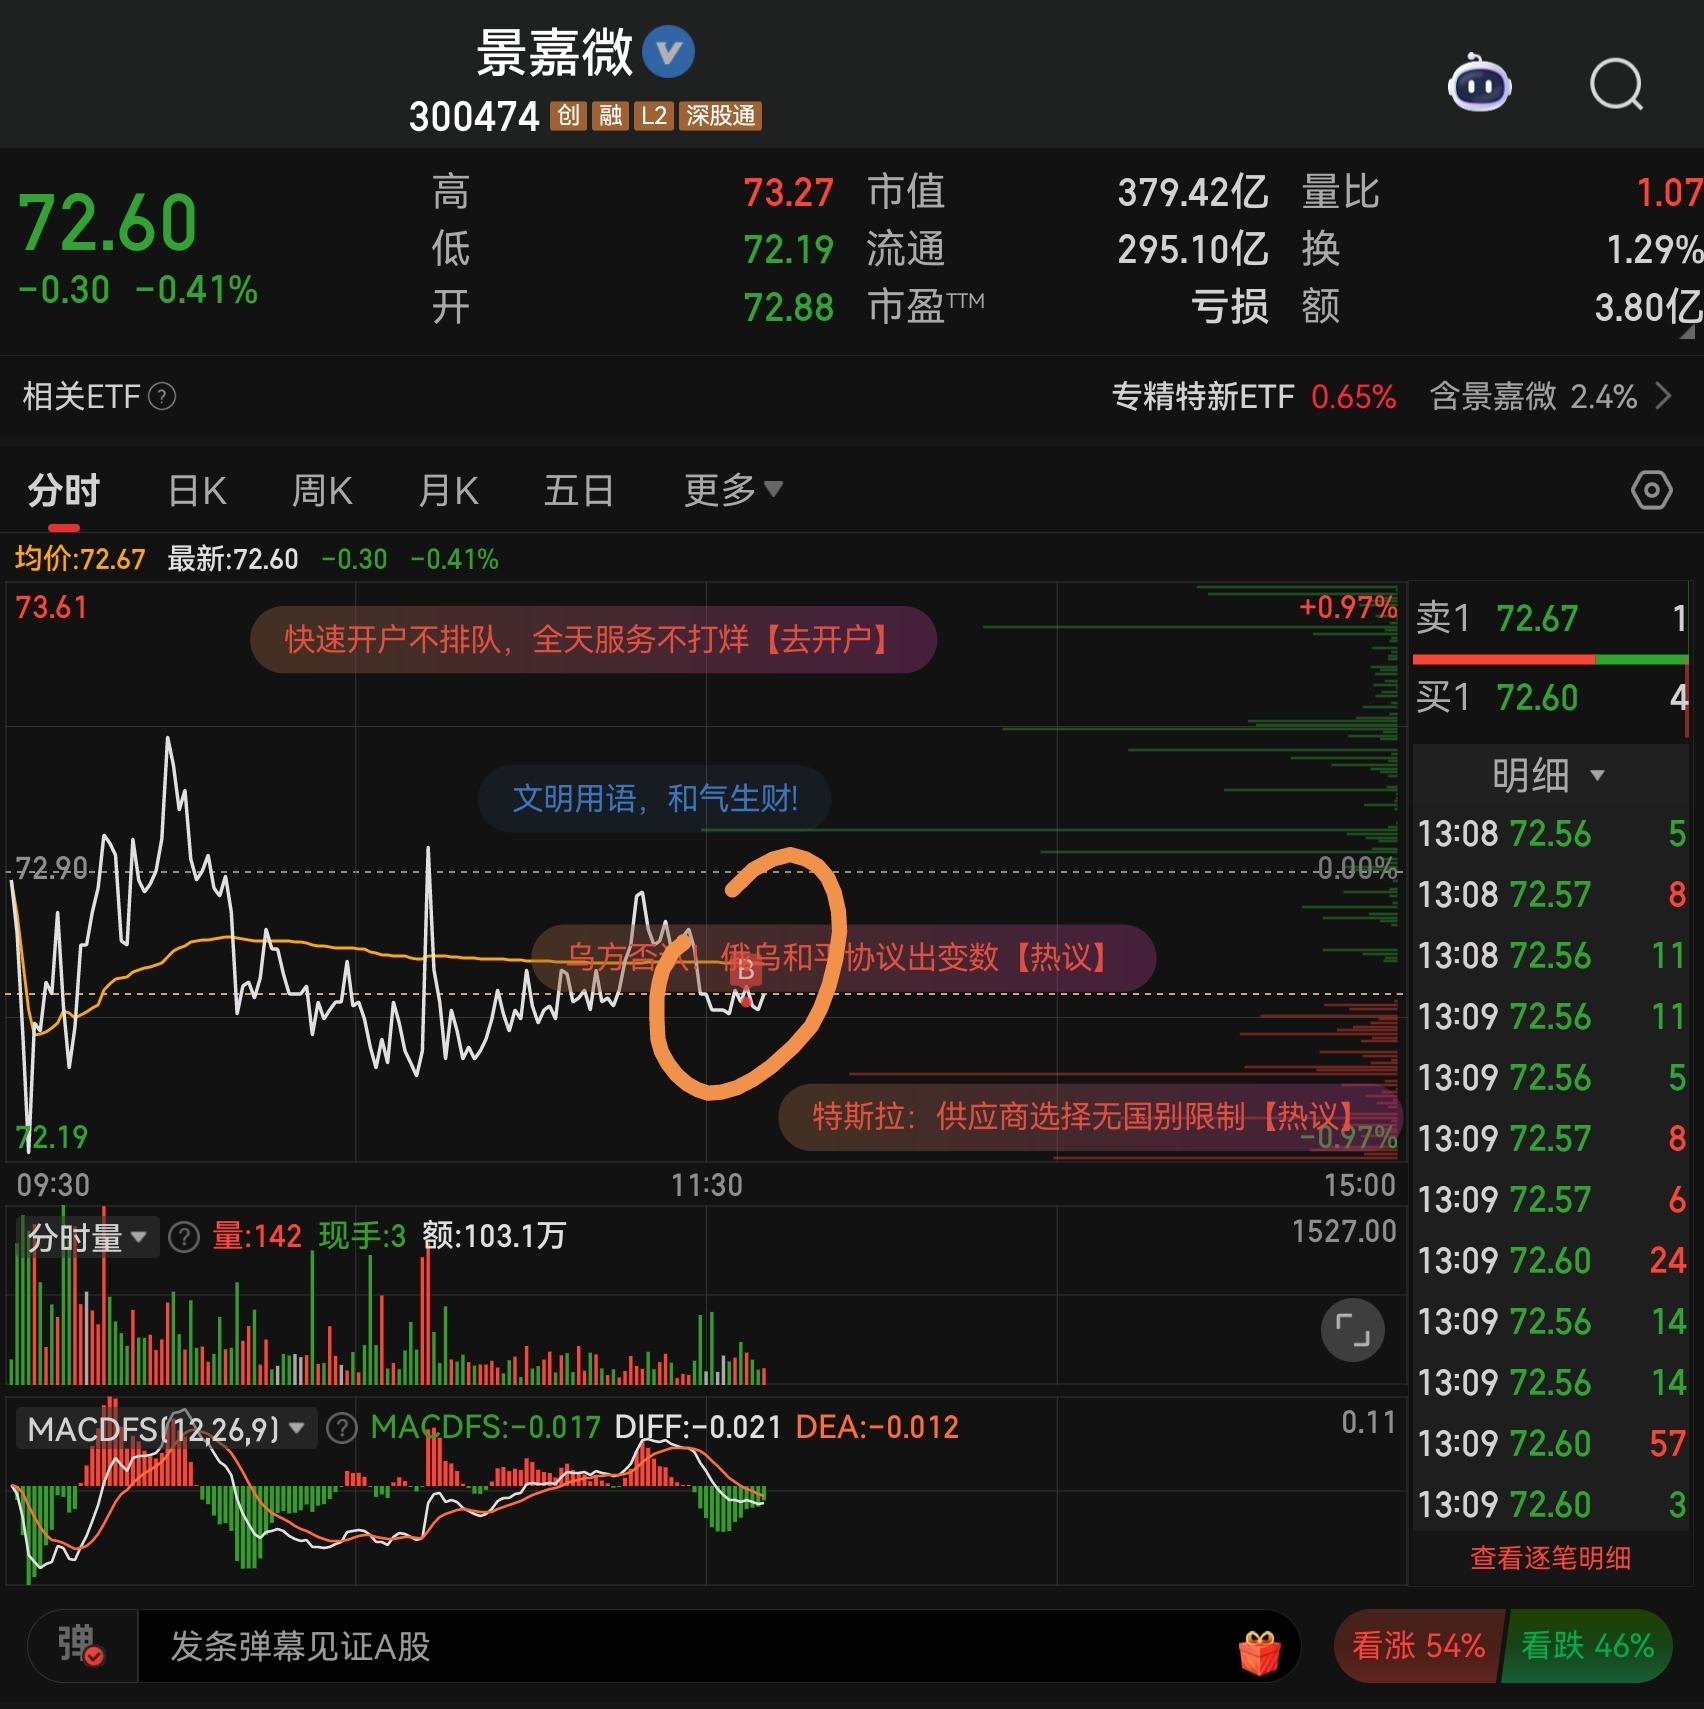This screenshot has height=1709, width=1704.
Task: Tap the 流通 295.10亿 value
Action: 1192,249
